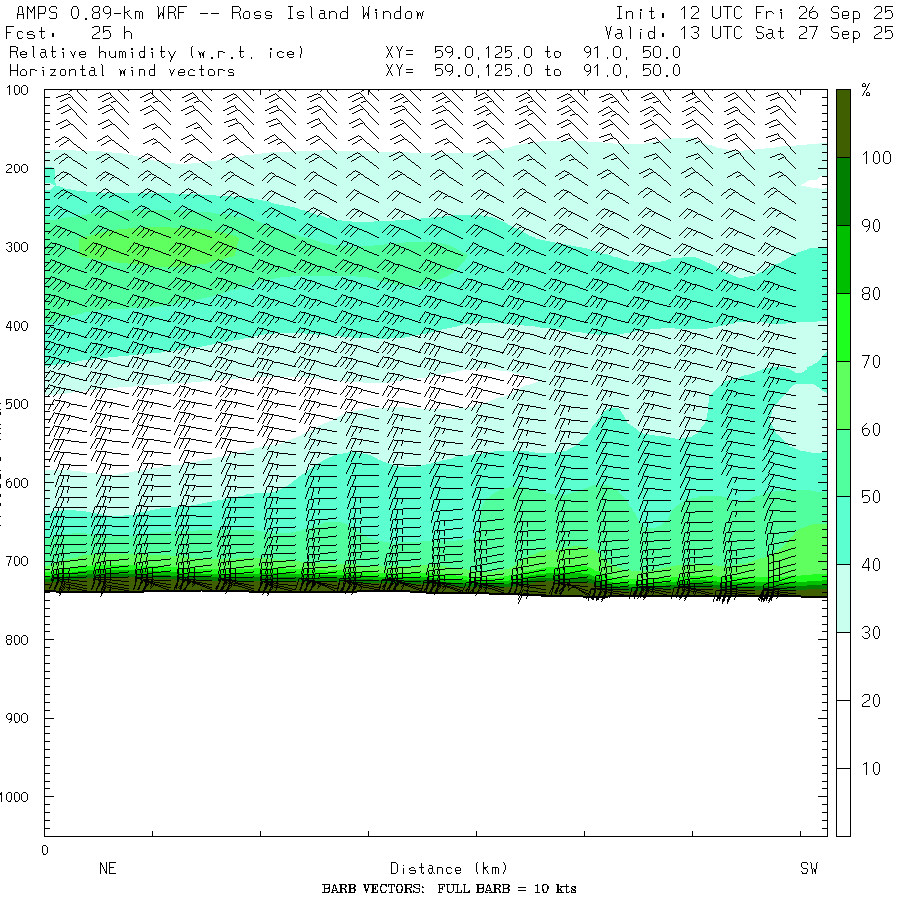Click the 50 colorbar label
Screen dimensions: 900x900
coord(871,497)
